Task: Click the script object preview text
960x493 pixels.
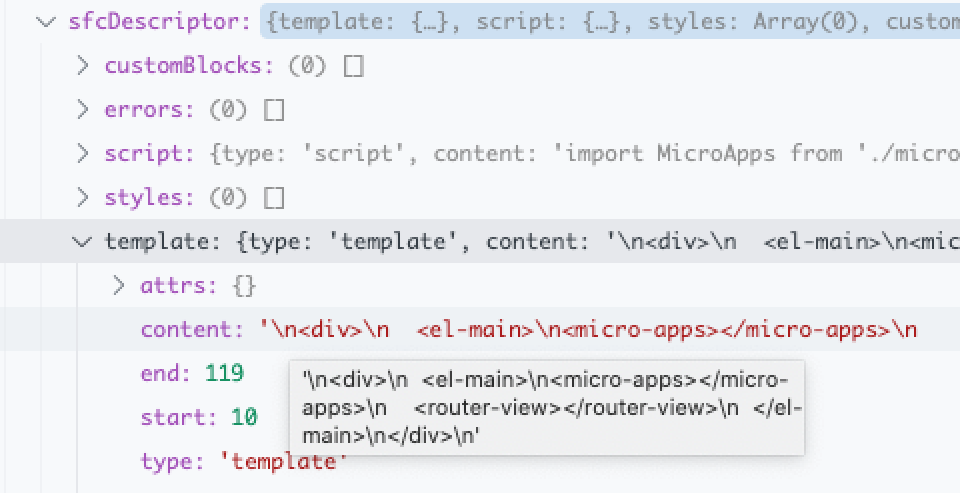Action: click(585, 154)
